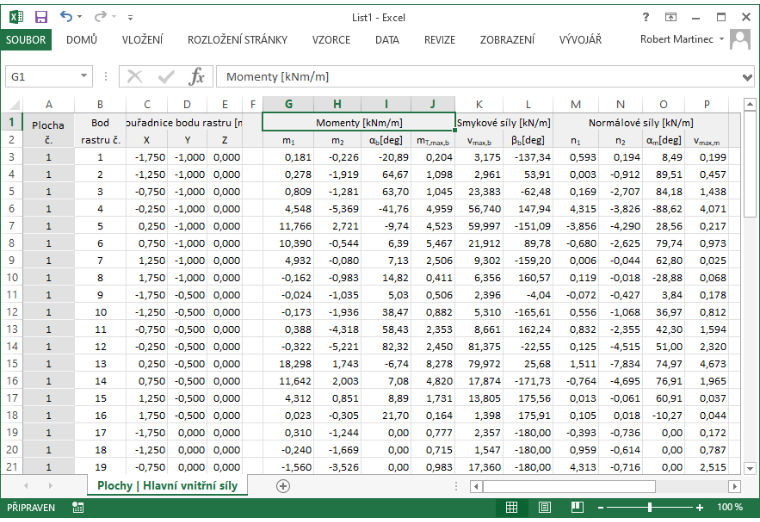Switch to Page Break Preview icon

click(x=577, y=507)
